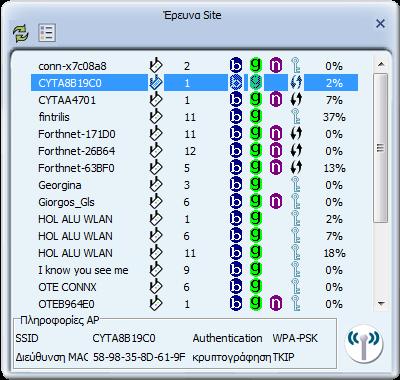
Task: Open the list view options icon
Action: click(47, 33)
